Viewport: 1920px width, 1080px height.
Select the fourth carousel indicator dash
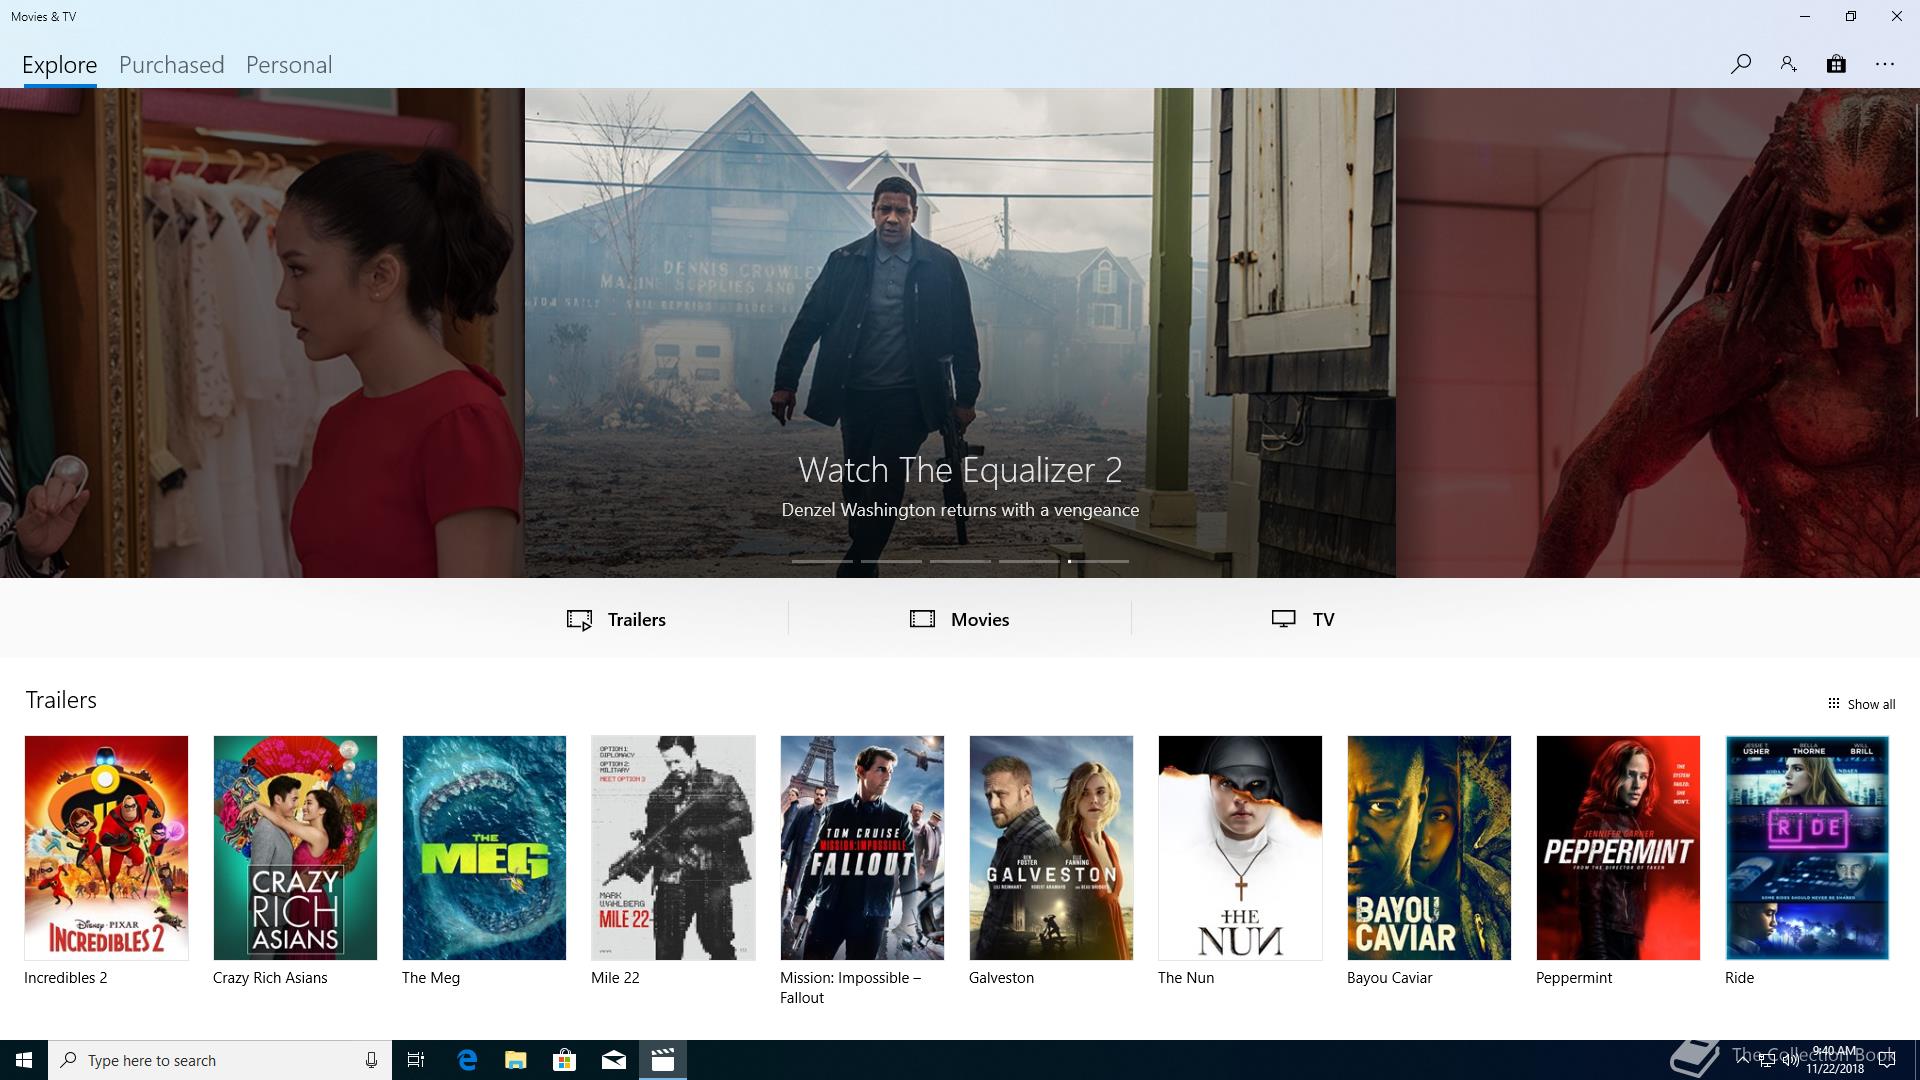[1029, 561]
